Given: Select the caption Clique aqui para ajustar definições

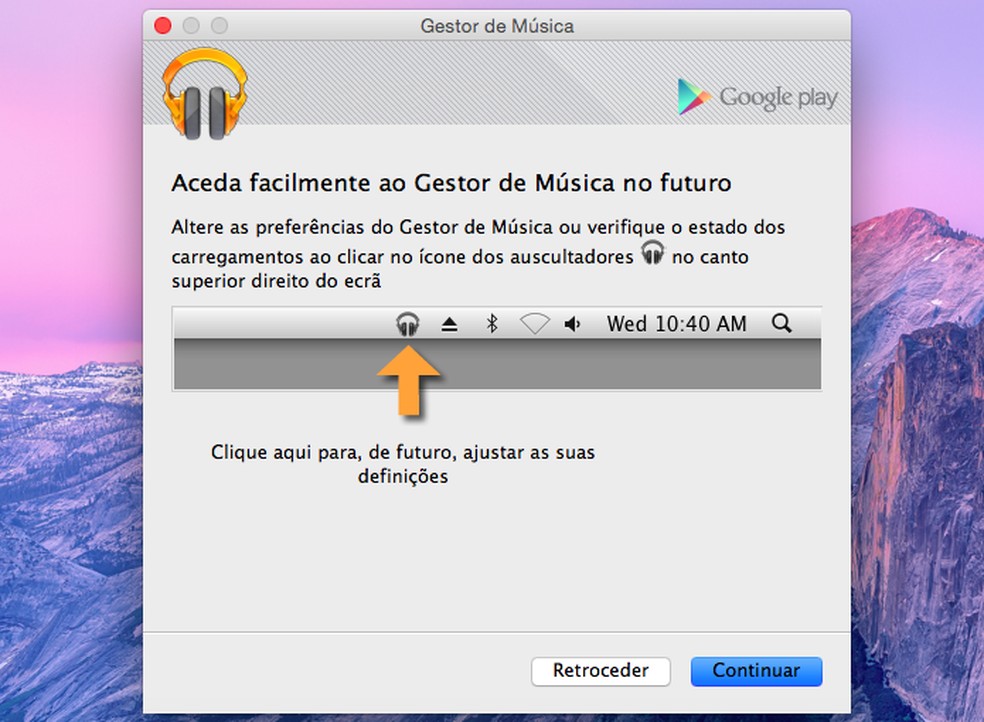Looking at the screenshot, I should click(x=402, y=464).
